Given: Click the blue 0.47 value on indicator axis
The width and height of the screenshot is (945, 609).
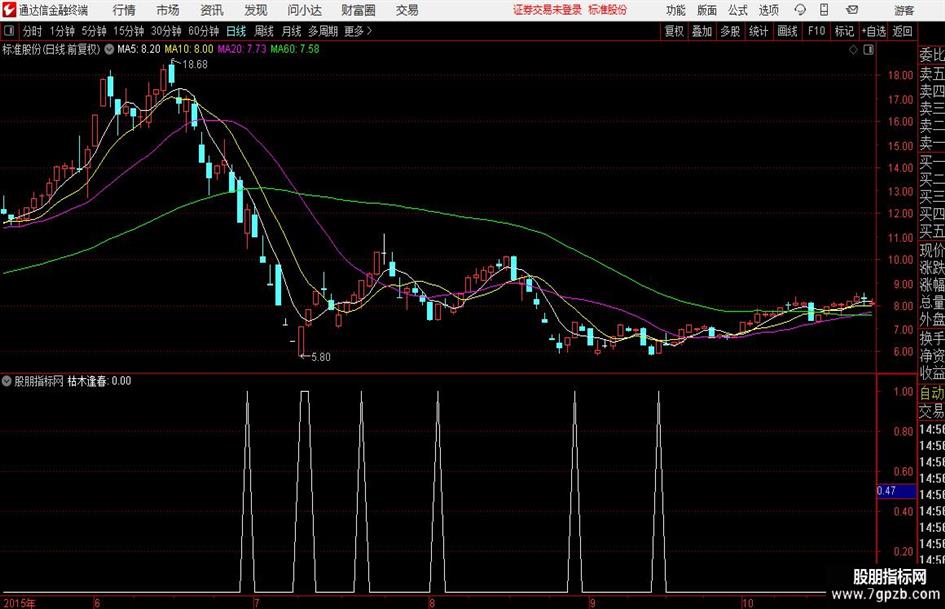Looking at the screenshot, I should click(896, 491).
